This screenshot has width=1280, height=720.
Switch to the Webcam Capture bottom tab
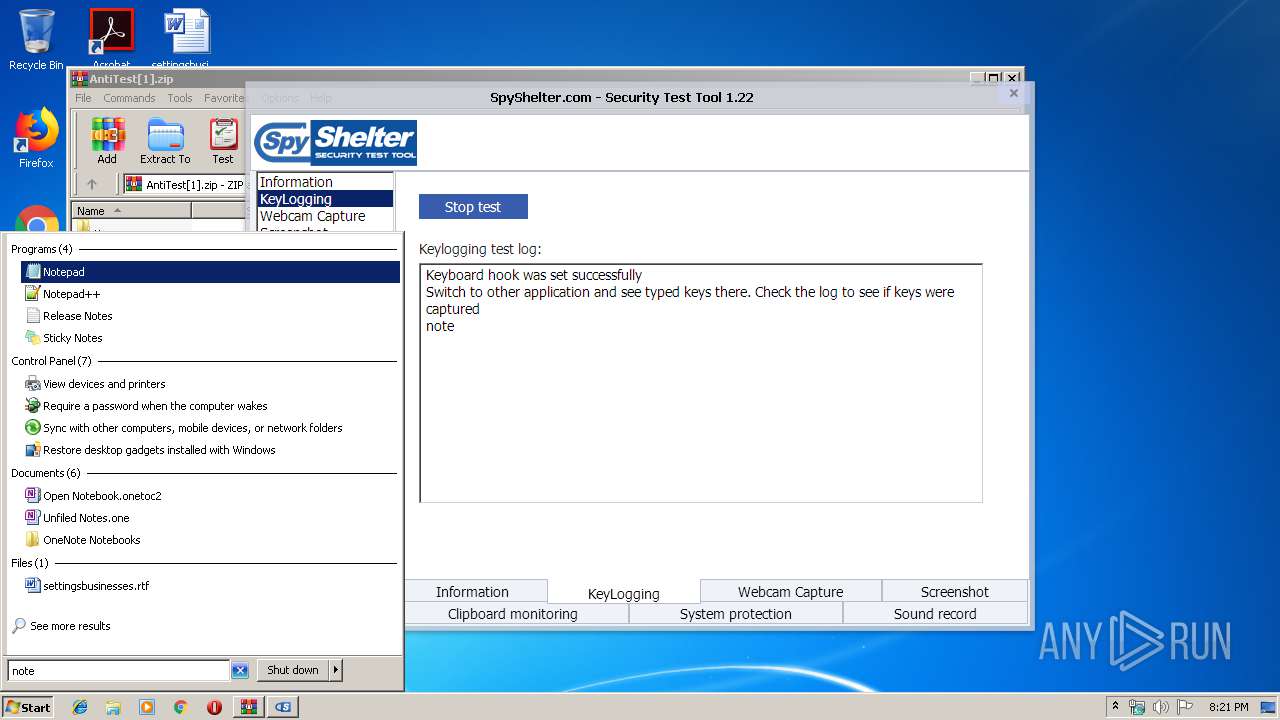[790, 591]
